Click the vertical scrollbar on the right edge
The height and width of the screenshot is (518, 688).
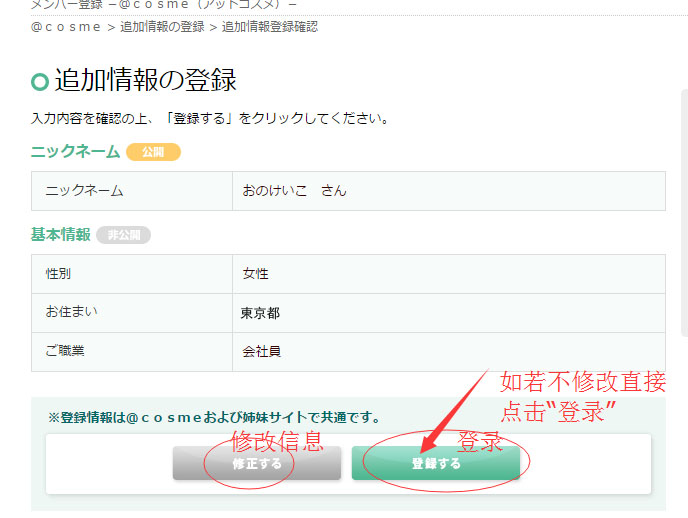[x=684, y=213]
